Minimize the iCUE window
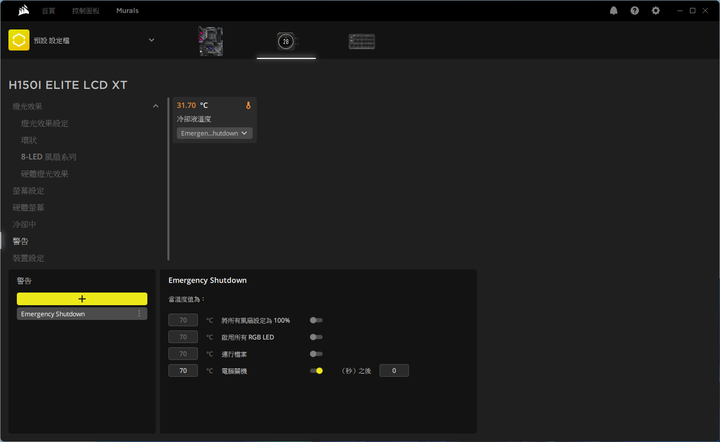Viewport: 720px width, 442px height. pyautogui.click(x=680, y=11)
